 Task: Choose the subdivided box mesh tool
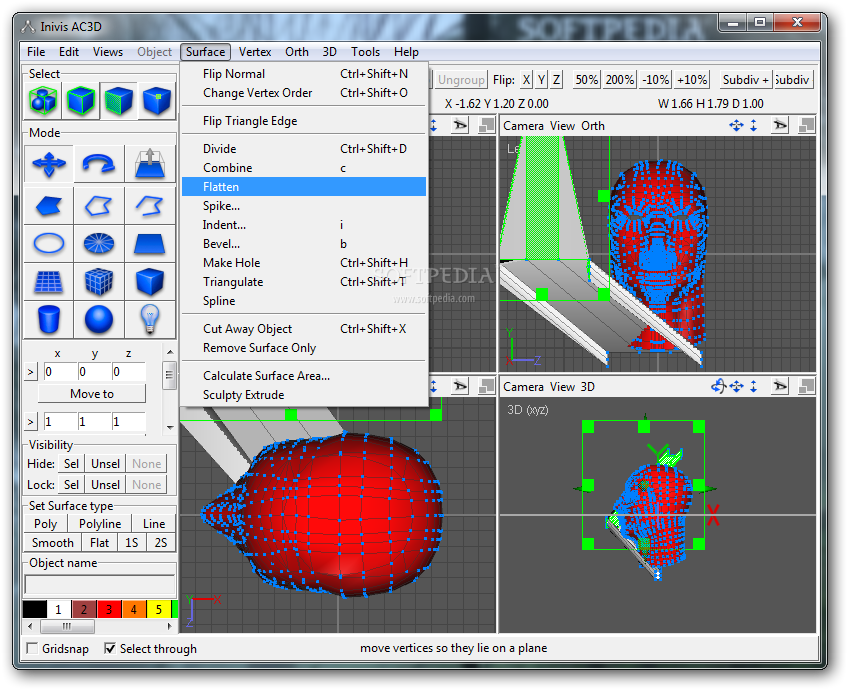[98, 281]
